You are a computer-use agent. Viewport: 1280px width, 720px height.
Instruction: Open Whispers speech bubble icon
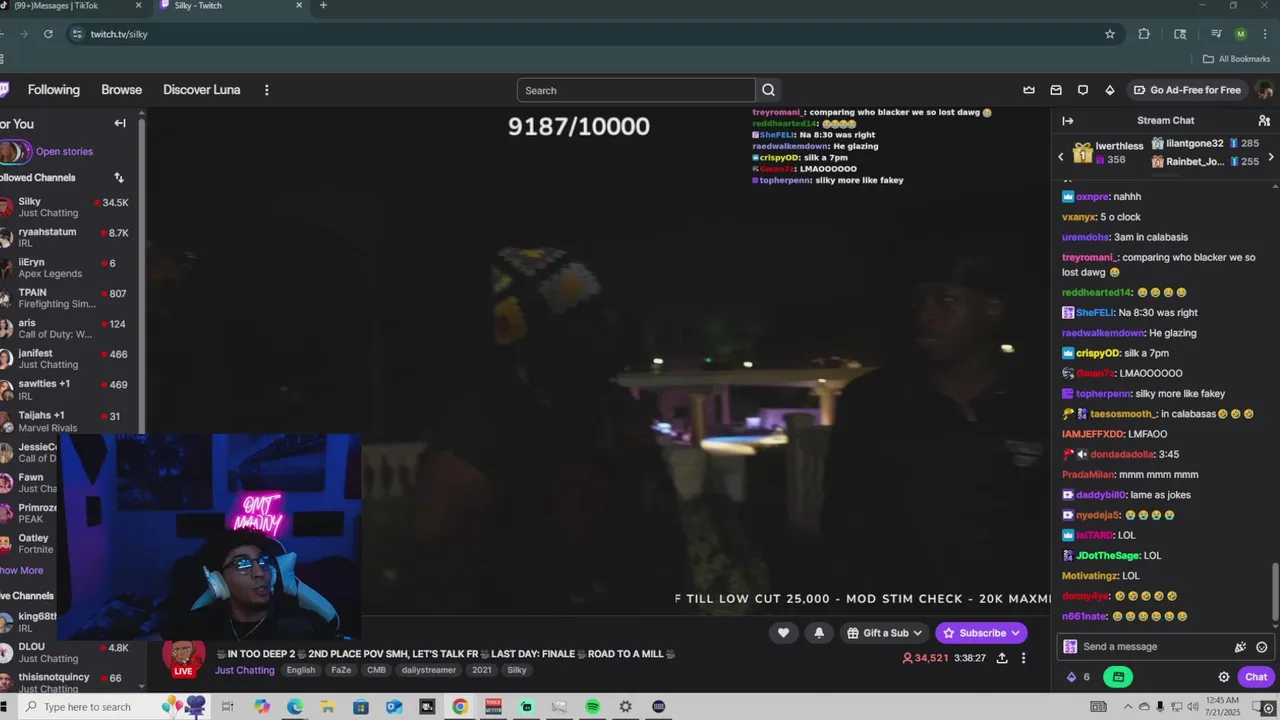[x=1083, y=90]
